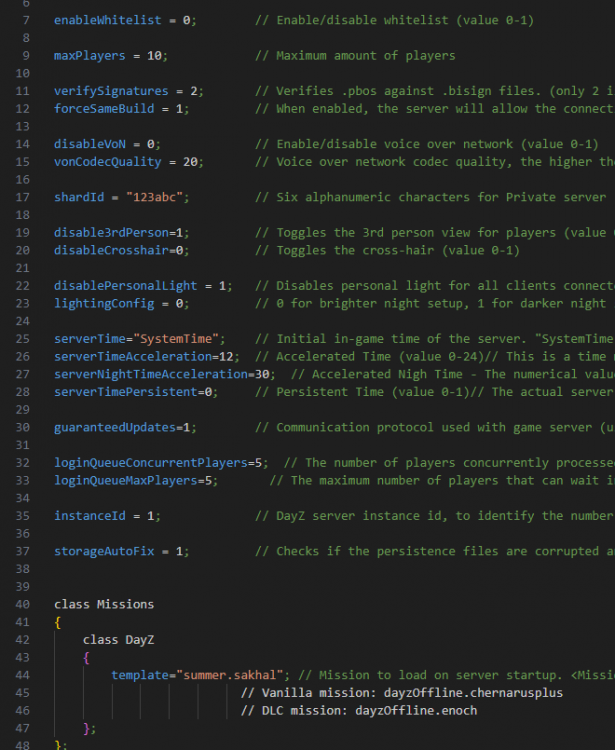Click the Toggles the cross-hair comment
Image resolution: width=615 pixels, height=750 pixels.
click(x=387, y=250)
